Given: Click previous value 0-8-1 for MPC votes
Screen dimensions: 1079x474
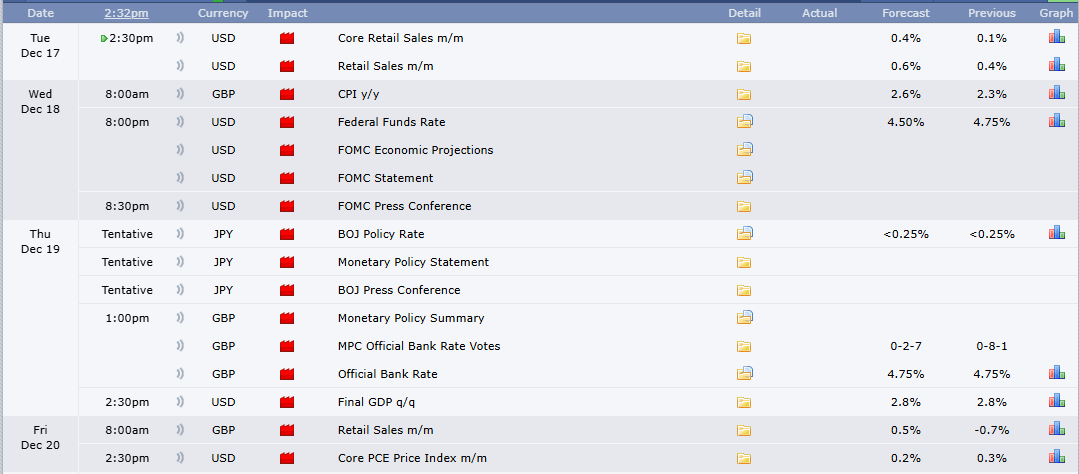Looking at the screenshot, I should coord(992,346).
